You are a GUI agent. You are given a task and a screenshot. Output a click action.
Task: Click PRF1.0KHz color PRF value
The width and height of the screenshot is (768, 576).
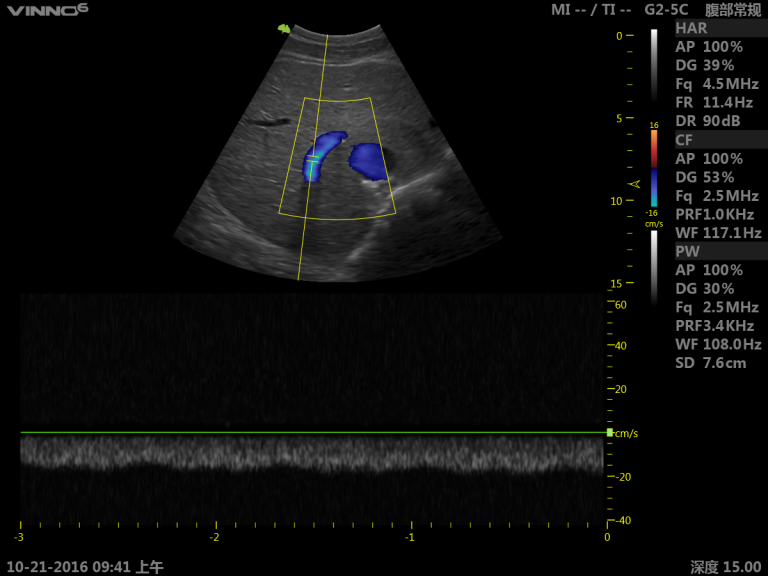(x=715, y=215)
